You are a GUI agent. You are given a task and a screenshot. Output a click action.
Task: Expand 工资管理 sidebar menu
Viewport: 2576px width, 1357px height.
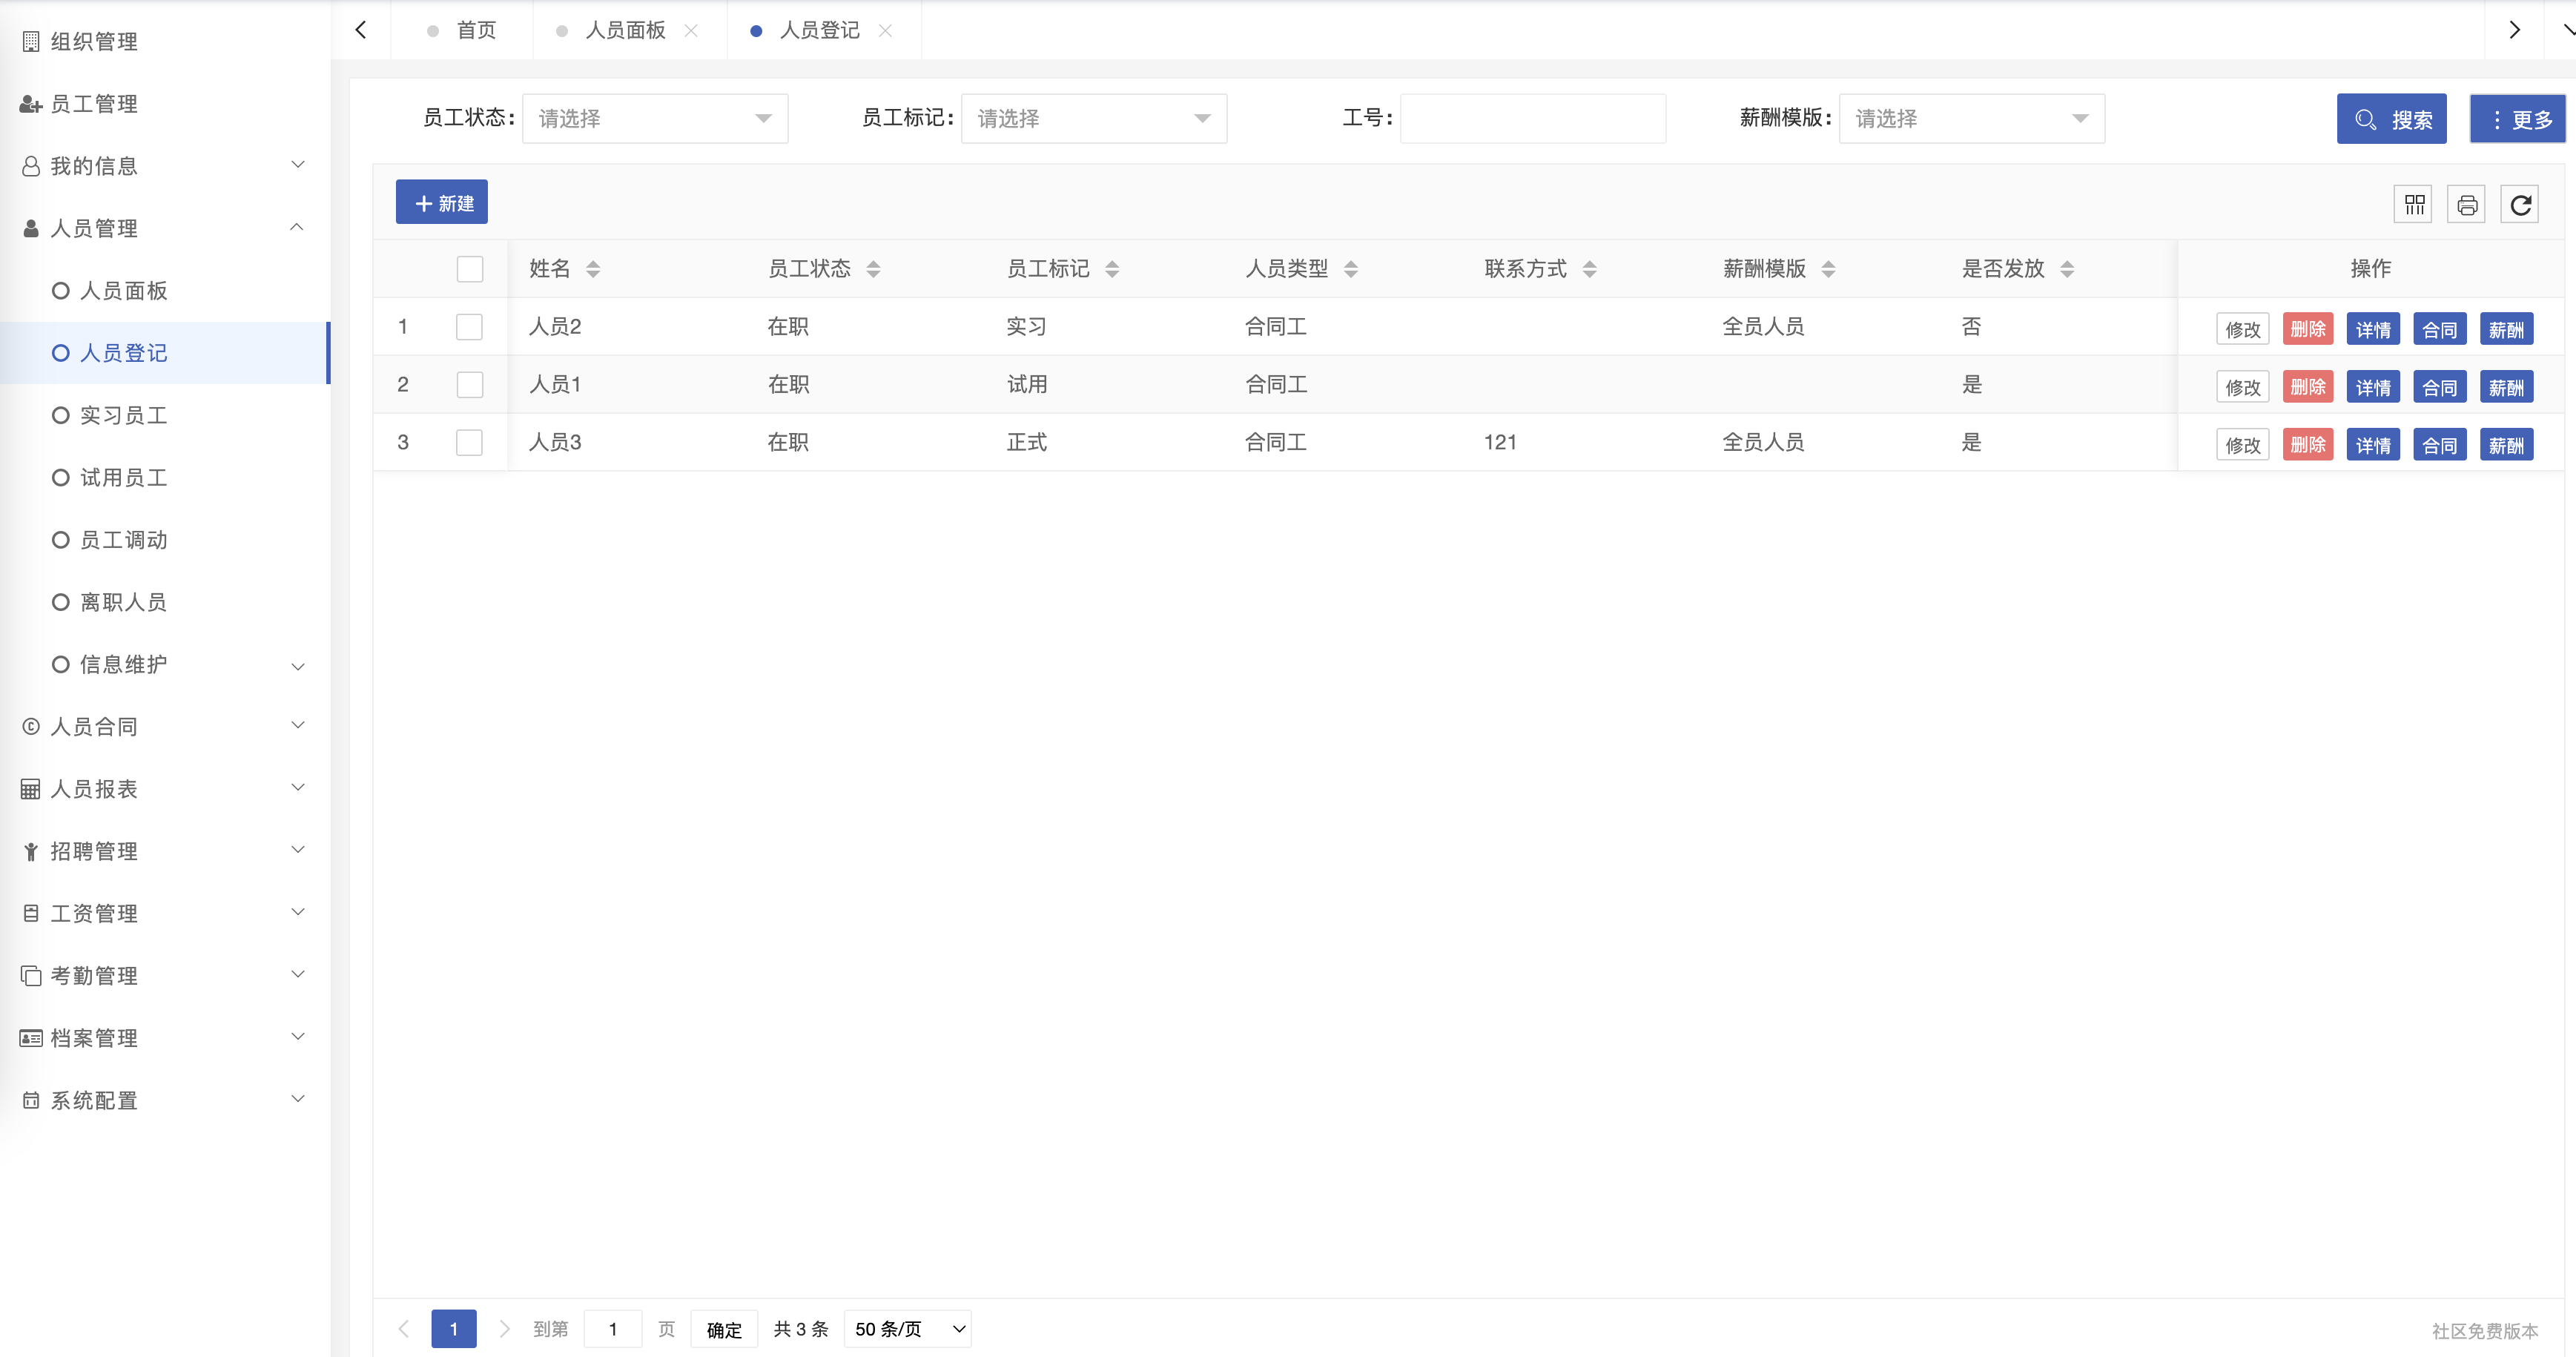pyautogui.click(x=165, y=913)
